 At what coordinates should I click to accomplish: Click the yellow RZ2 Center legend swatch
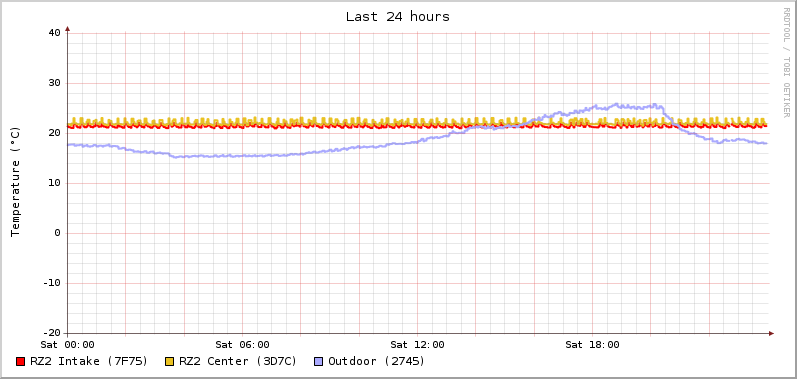(x=170, y=362)
